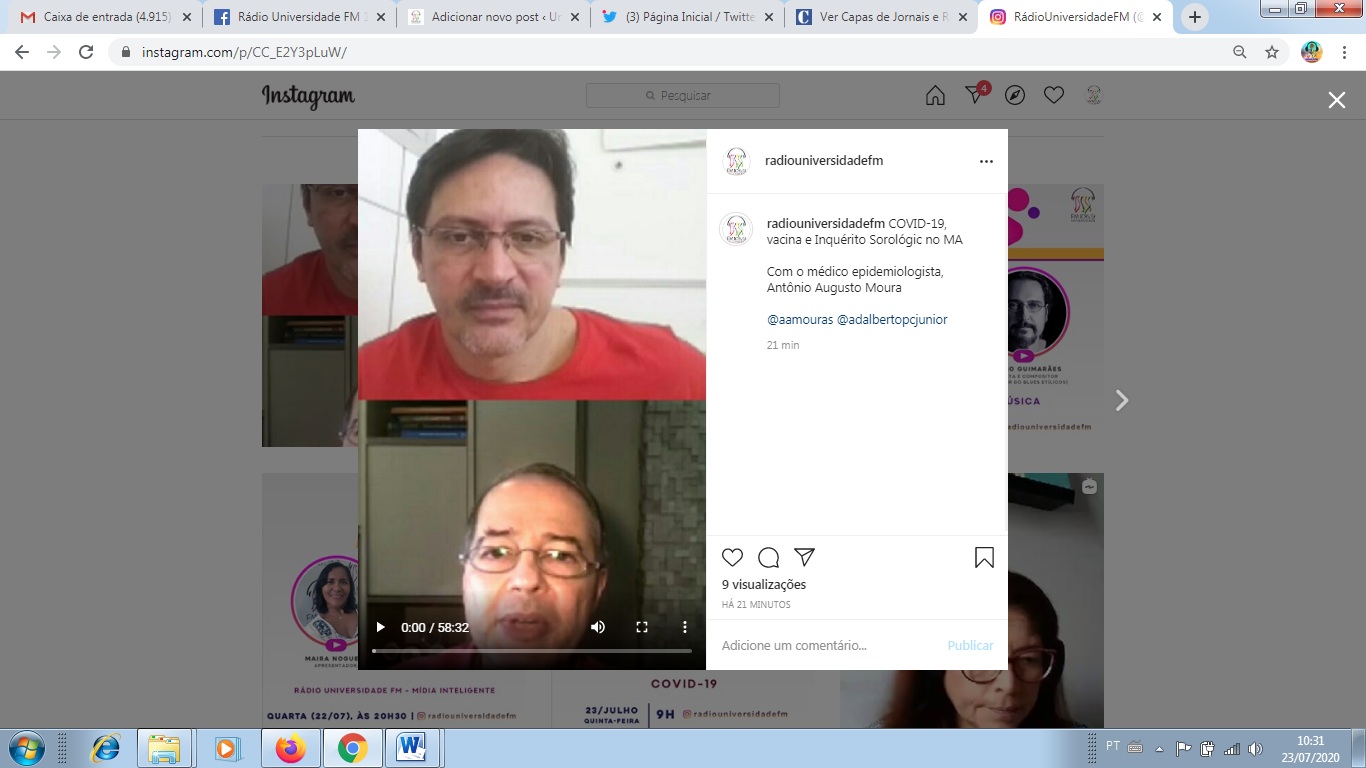Open Windows Media Player in taskbar
The height and width of the screenshot is (768, 1366).
click(x=226, y=748)
